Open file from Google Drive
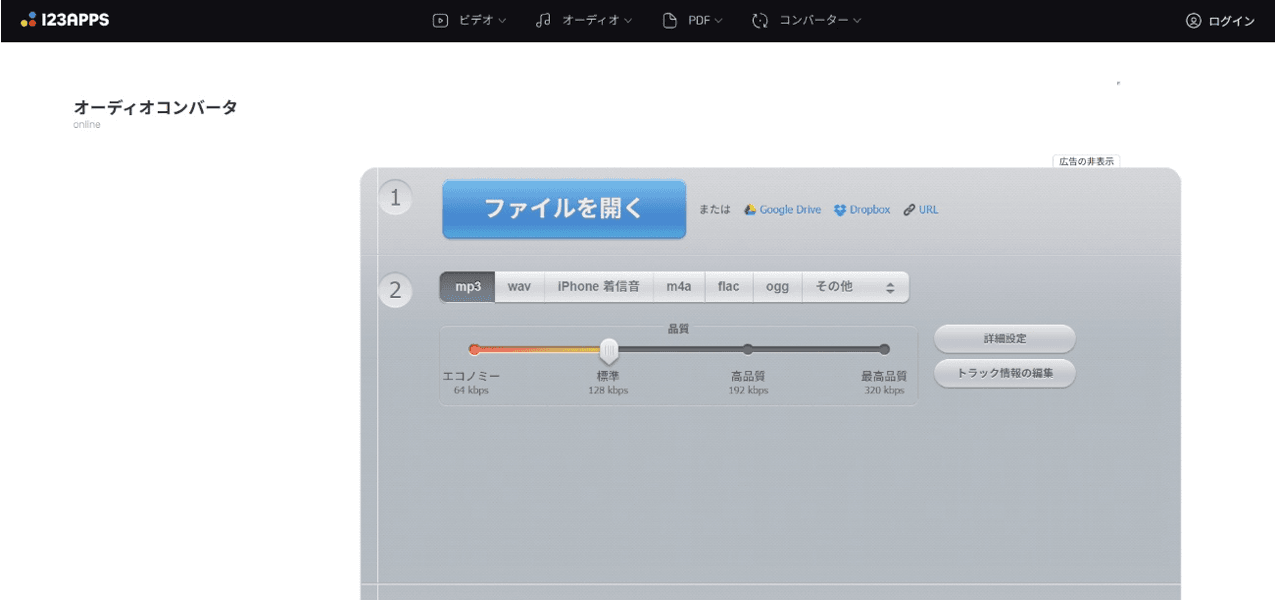 tap(782, 210)
